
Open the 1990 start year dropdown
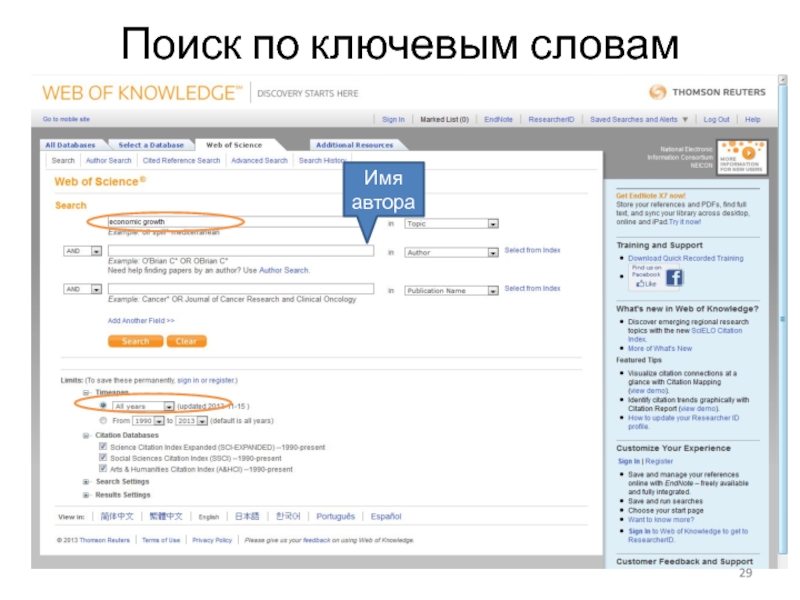point(148,421)
